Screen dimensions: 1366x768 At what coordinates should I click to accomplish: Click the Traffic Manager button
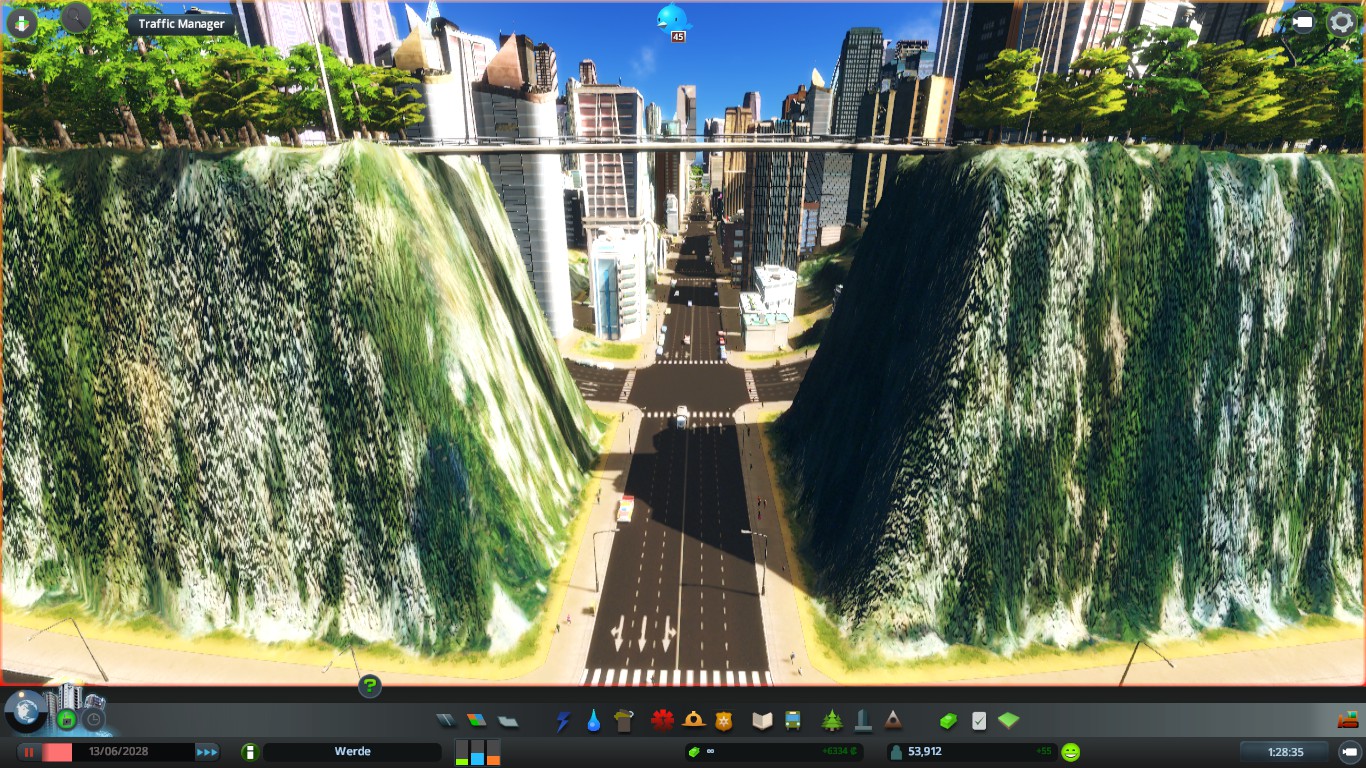click(x=182, y=24)
